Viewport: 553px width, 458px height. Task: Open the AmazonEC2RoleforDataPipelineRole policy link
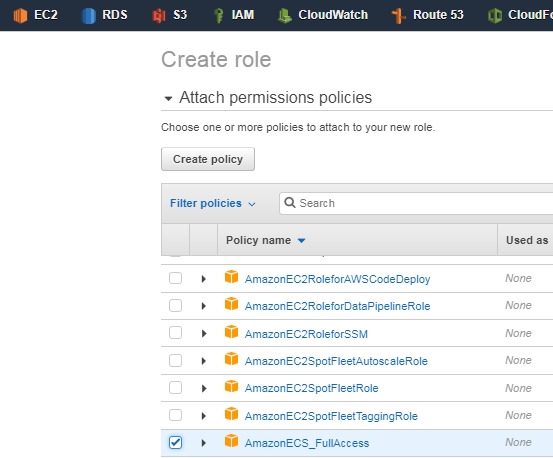[x=338, y=306]
